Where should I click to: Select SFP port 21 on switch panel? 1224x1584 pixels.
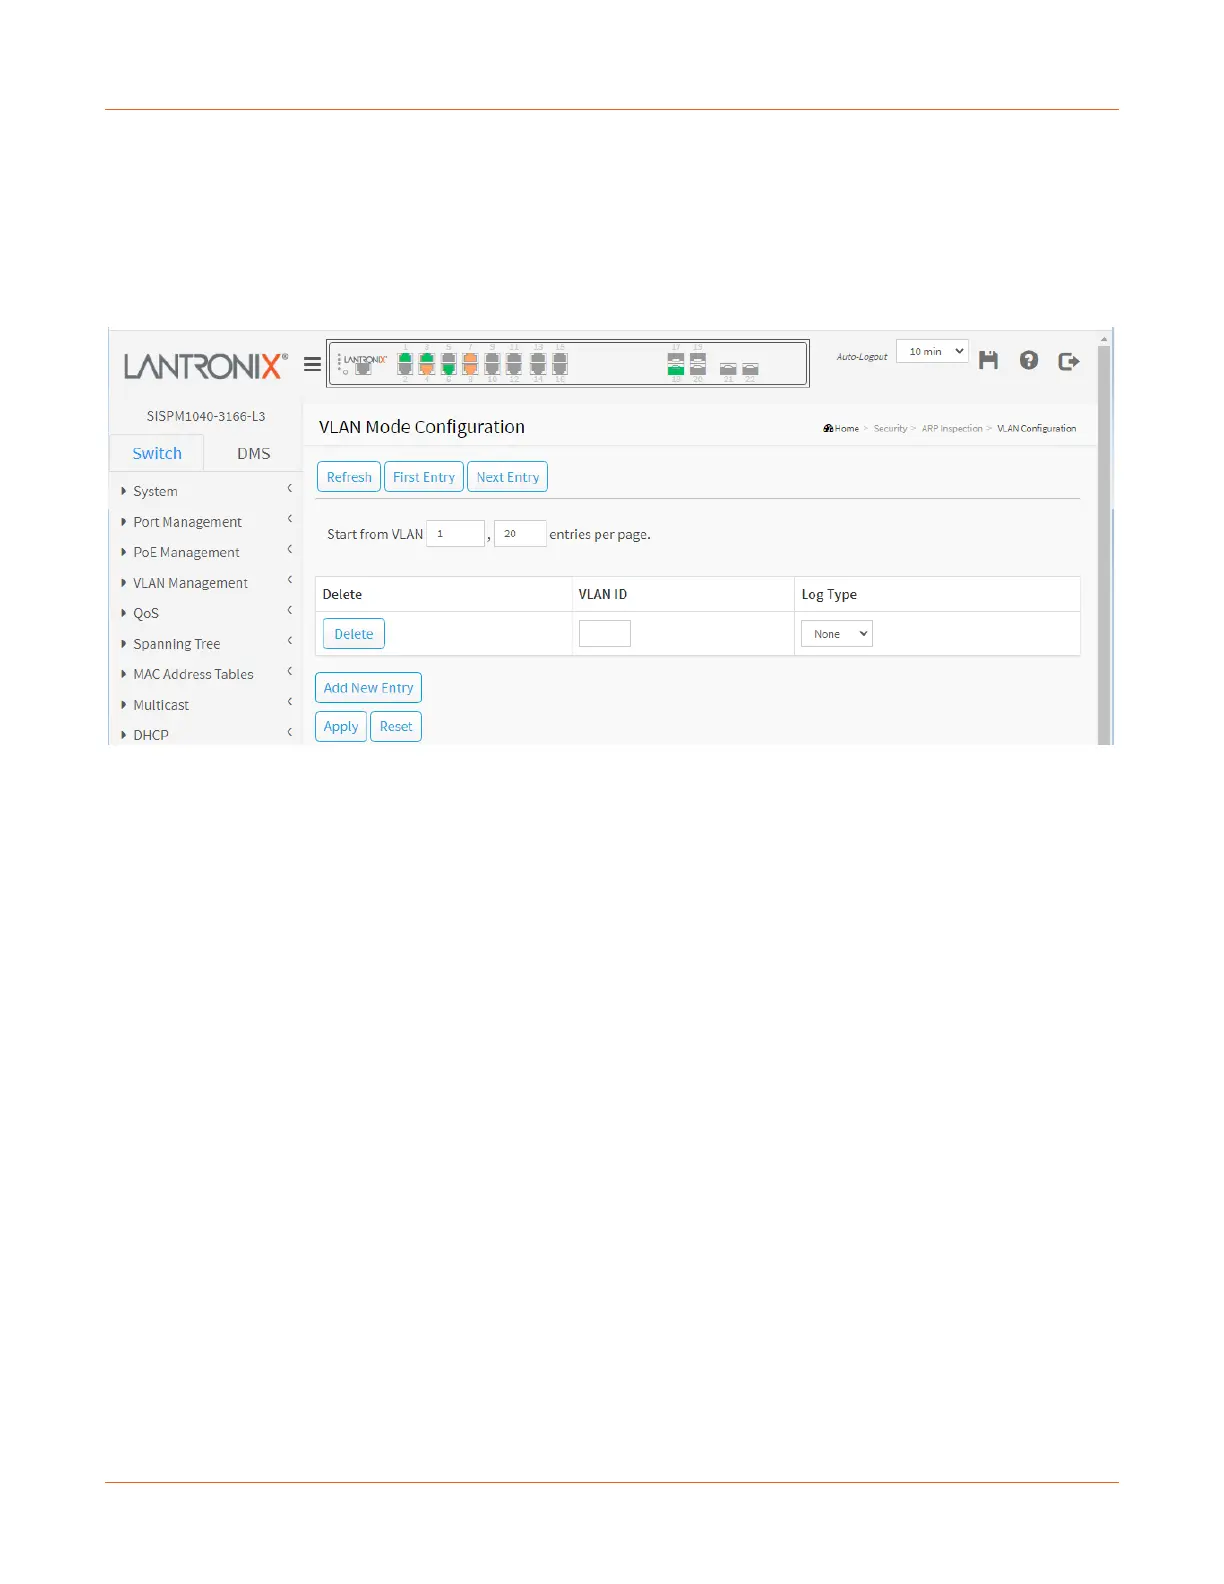(x=728, y=369)
